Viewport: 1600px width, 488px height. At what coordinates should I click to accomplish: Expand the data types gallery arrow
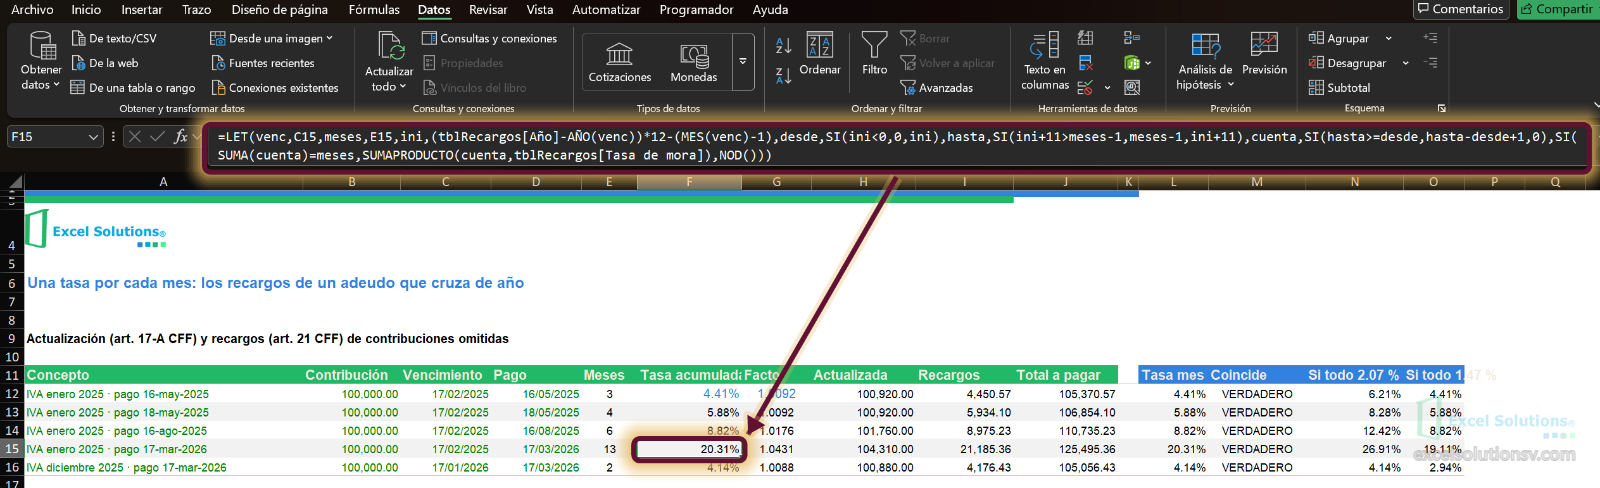click(743, 61)
